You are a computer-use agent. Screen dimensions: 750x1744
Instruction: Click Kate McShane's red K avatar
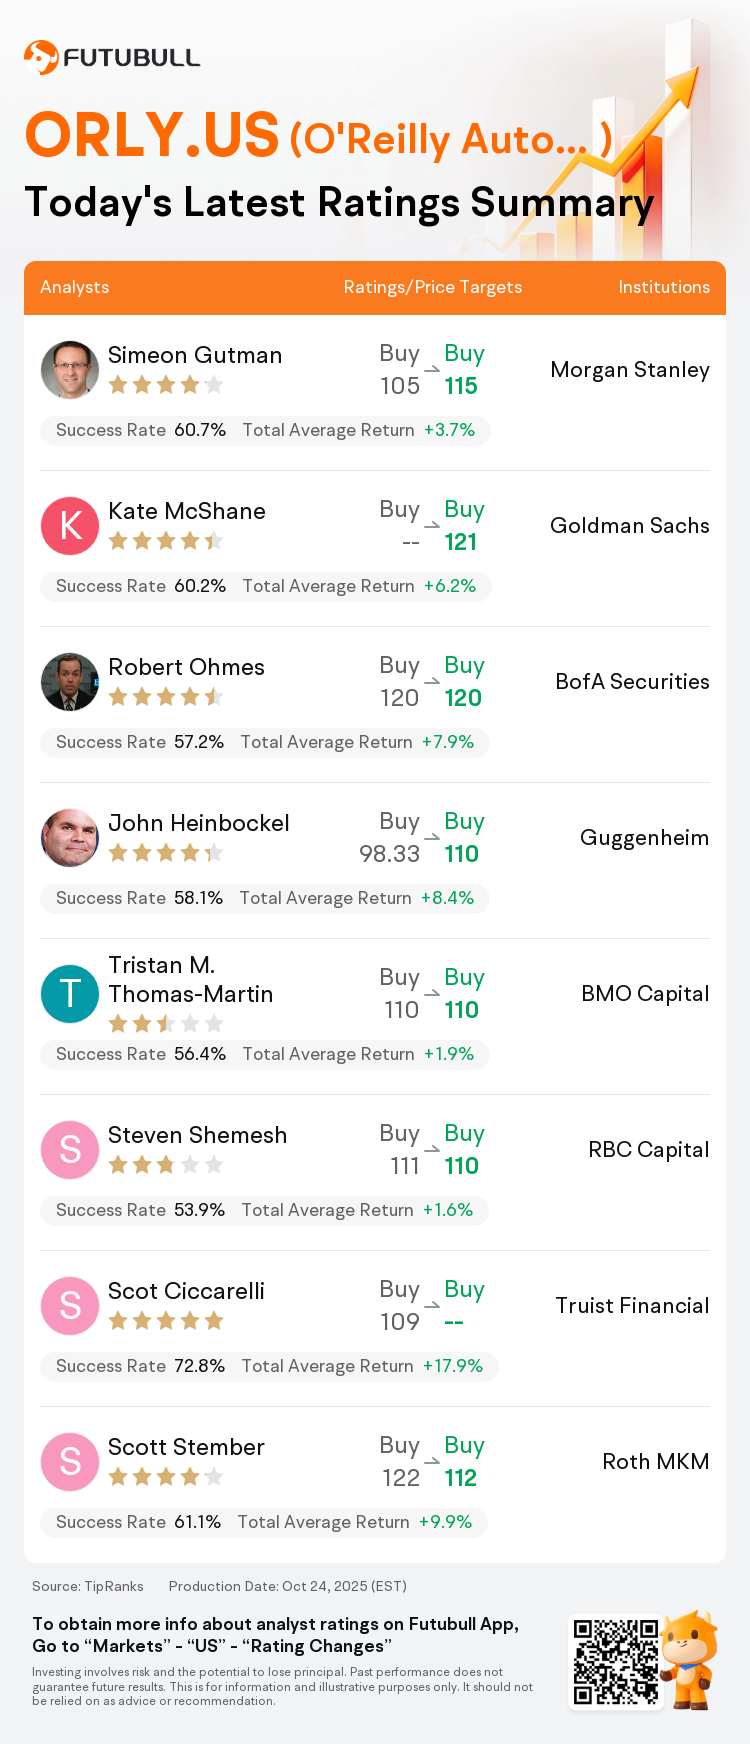pos(70,526)
